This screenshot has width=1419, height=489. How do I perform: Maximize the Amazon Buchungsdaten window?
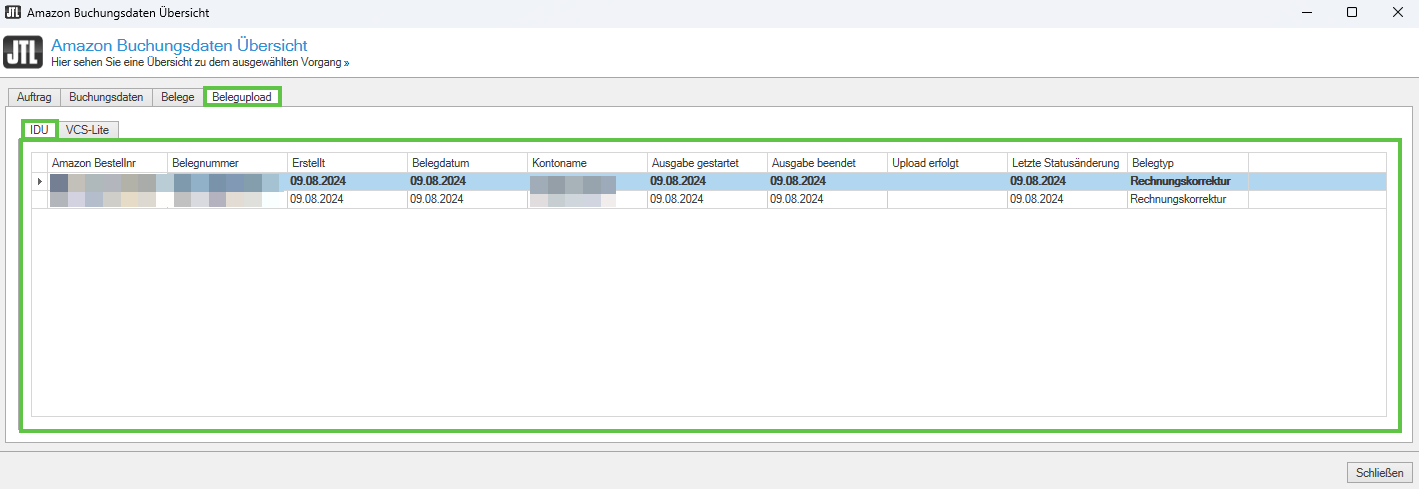click(x=1351, y=12)
